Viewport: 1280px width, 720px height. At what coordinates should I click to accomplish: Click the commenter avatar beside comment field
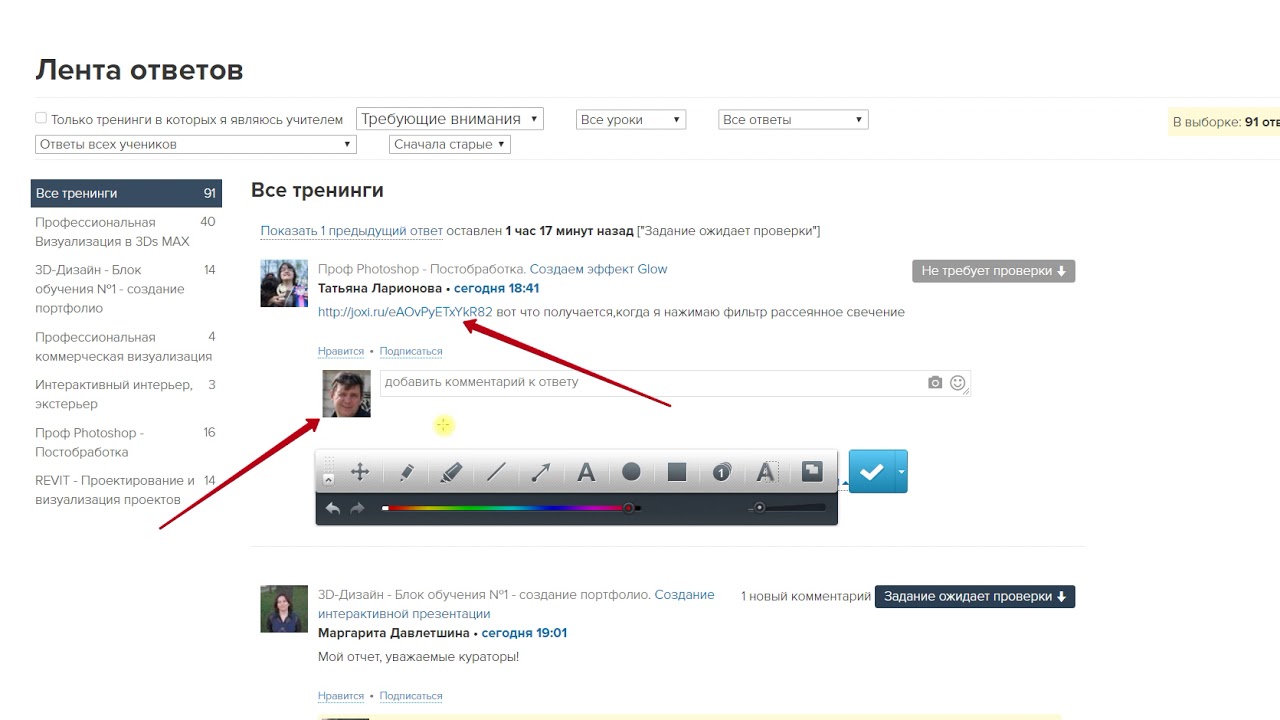(x=346, y=393)
